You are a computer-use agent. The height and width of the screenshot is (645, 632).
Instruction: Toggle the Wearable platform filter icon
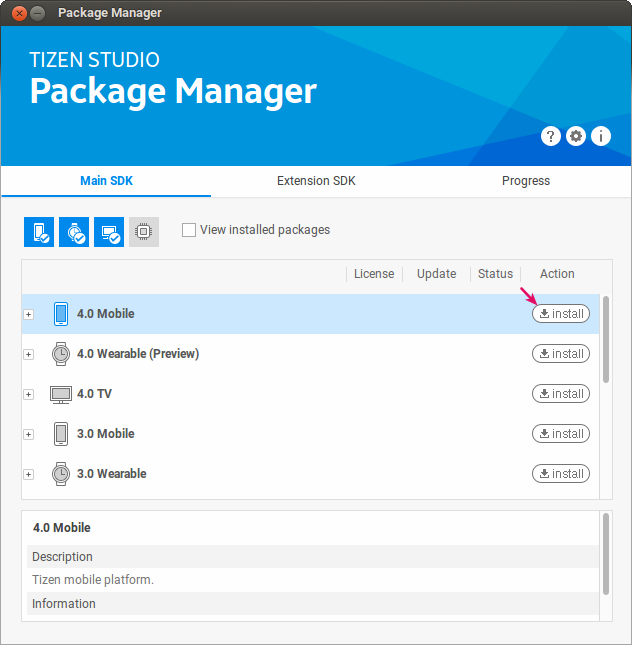click(74, 232)
